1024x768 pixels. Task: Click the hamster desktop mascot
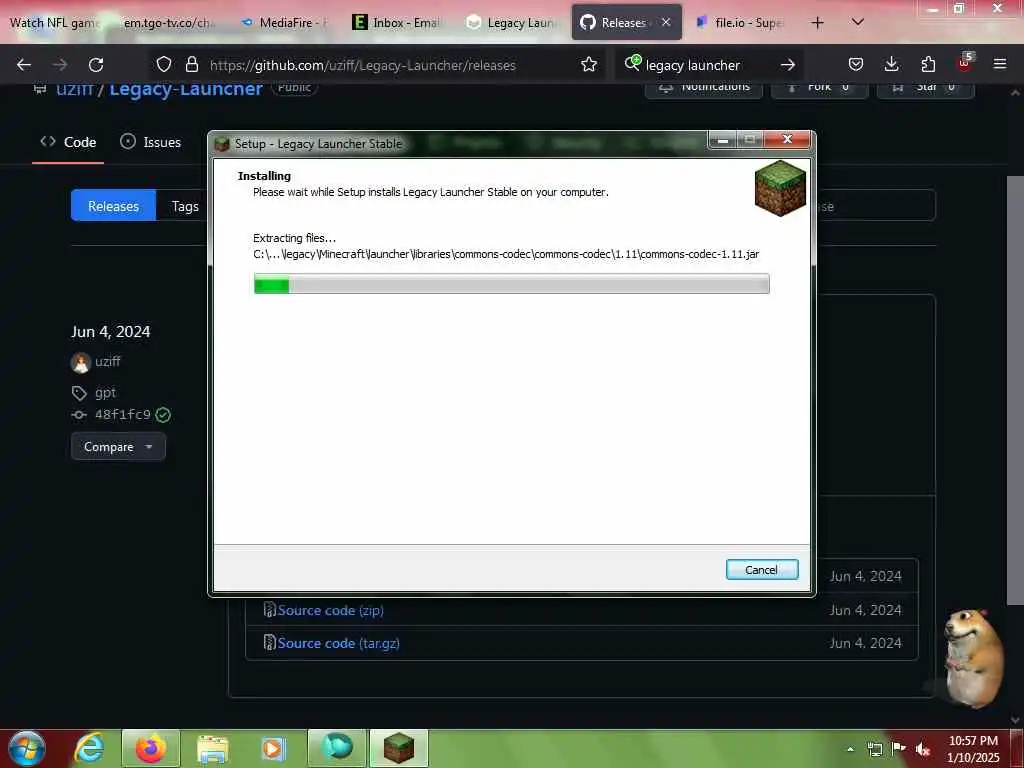click(972, 658)
